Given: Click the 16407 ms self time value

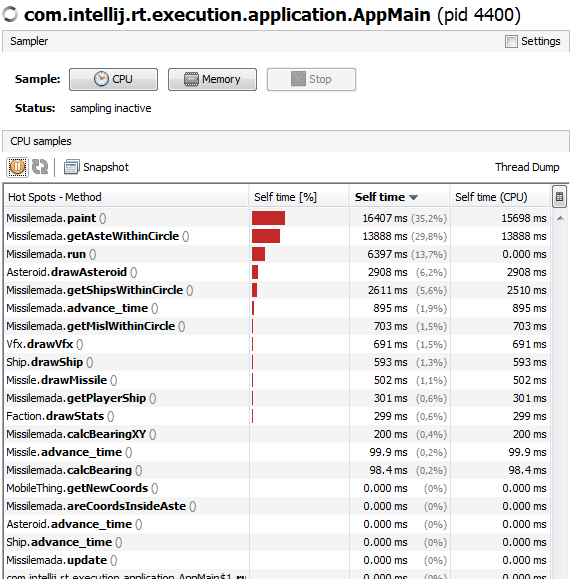Looking at the screenshot, I should click(x=385, y=218).
